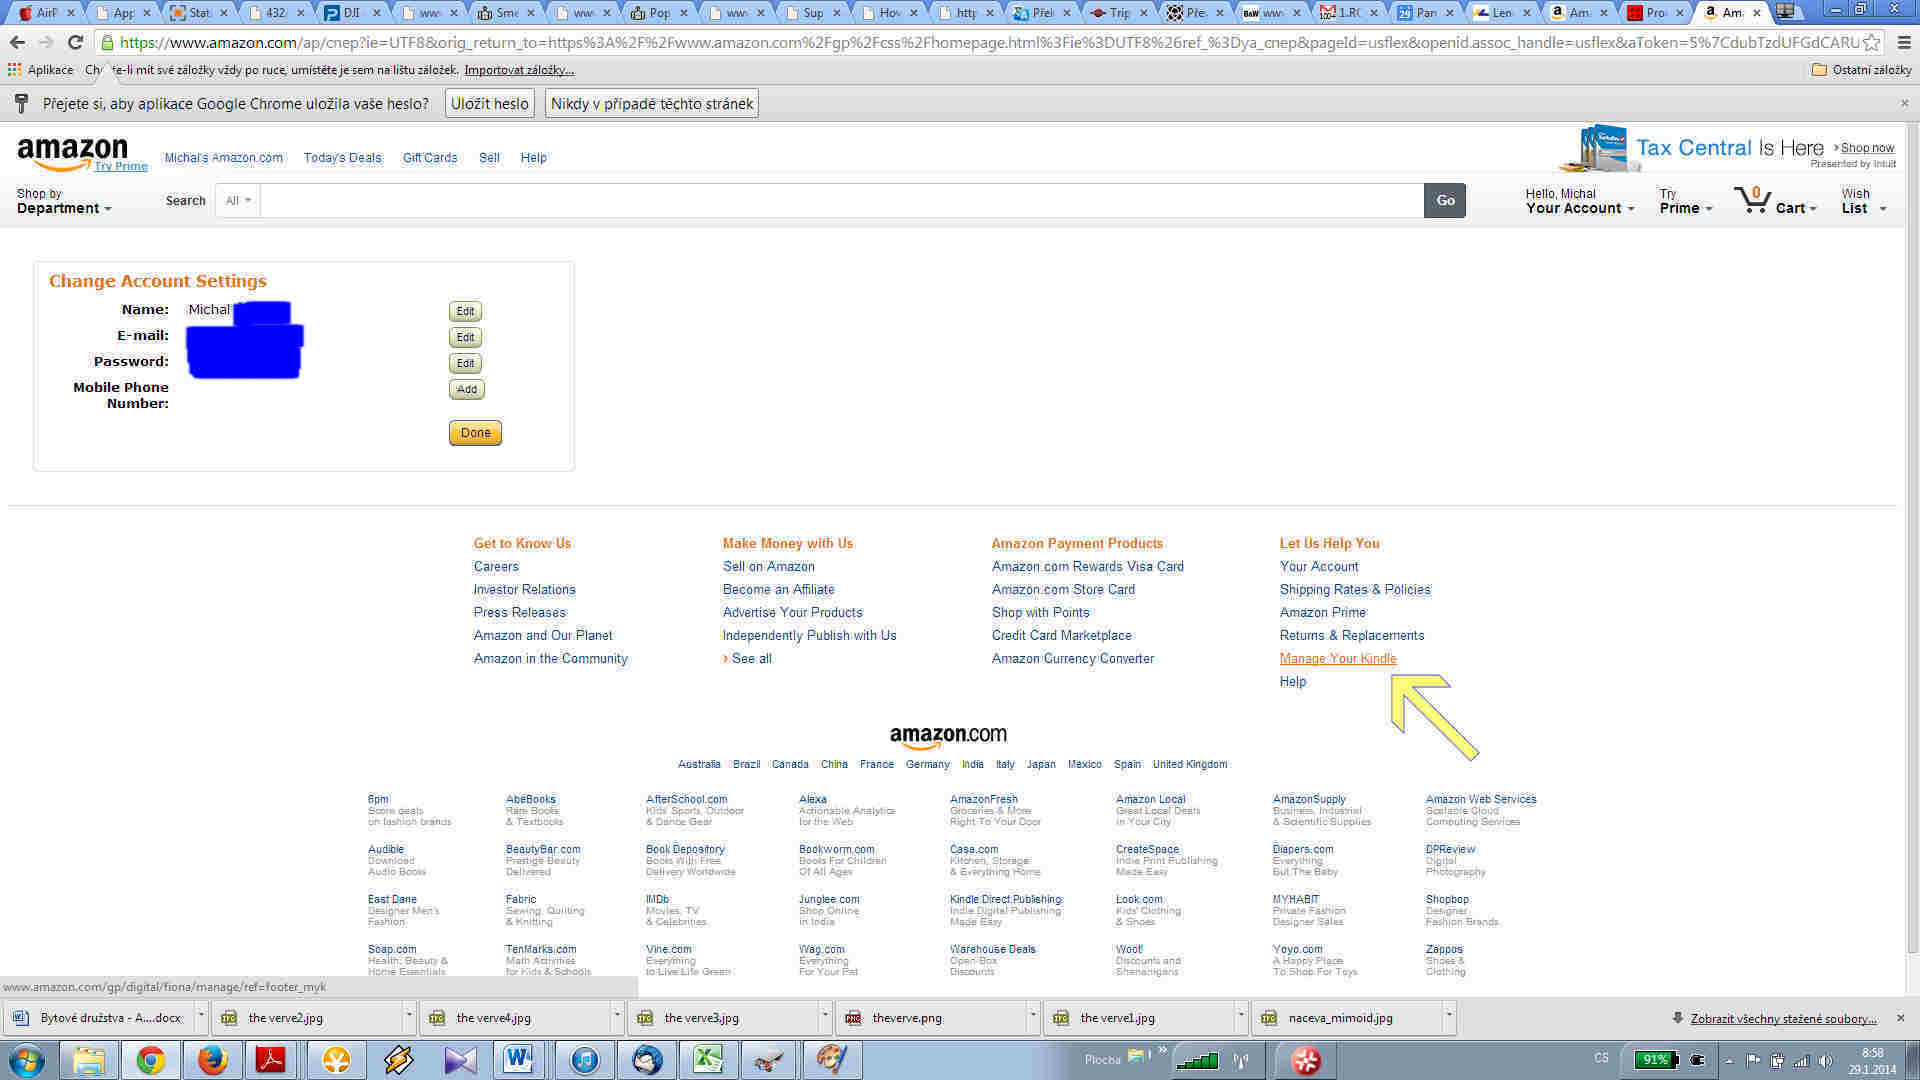This screenshot has height=1080, width=1920.
Task: Switch to the DJI browser tab
Action: coord(350,13)
